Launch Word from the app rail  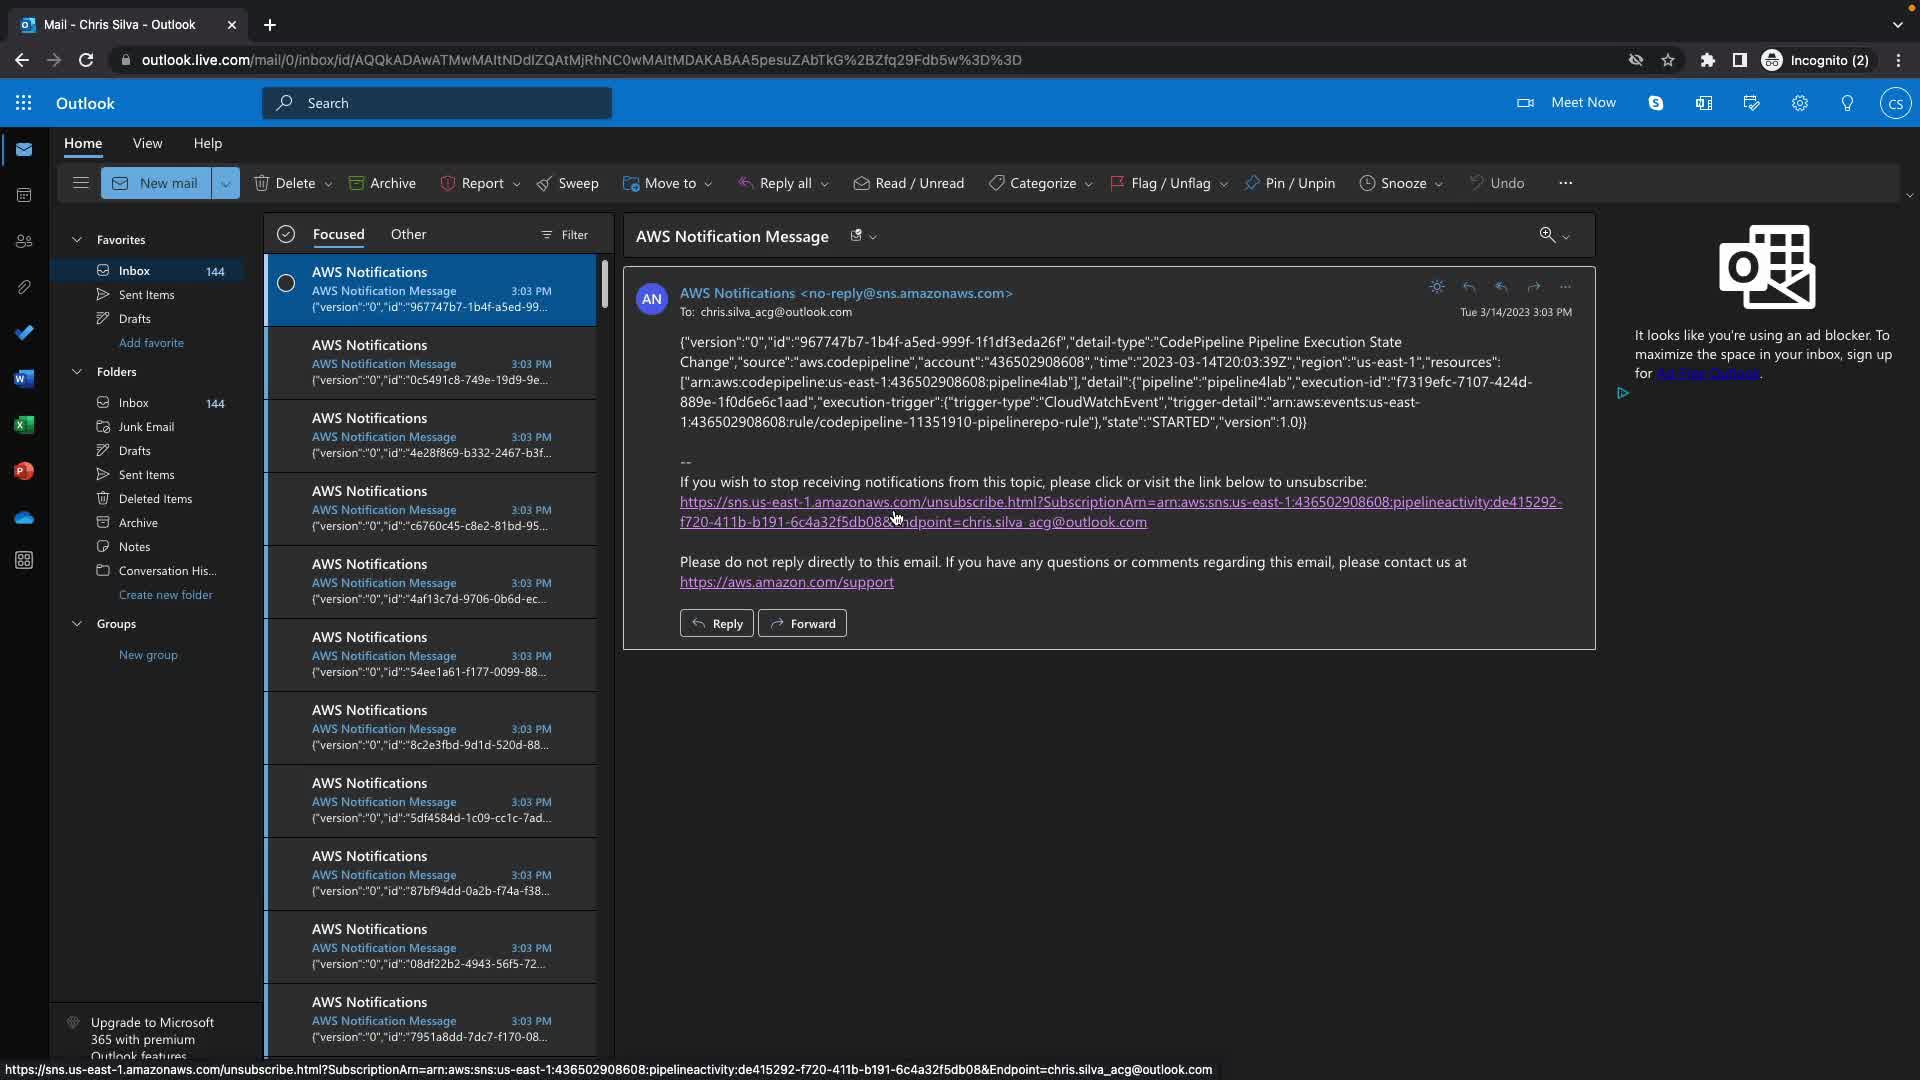pyautogui.click(x=24, y=379)
